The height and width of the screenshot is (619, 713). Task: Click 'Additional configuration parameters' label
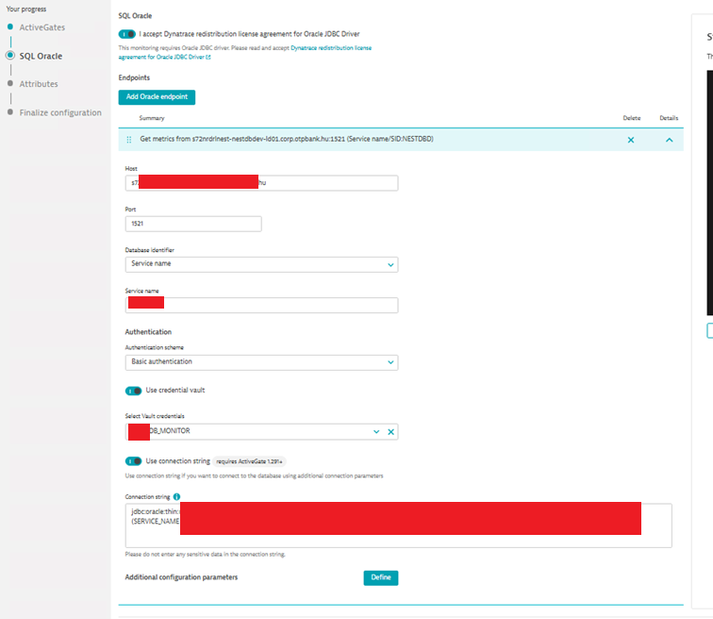click(181, 577)
